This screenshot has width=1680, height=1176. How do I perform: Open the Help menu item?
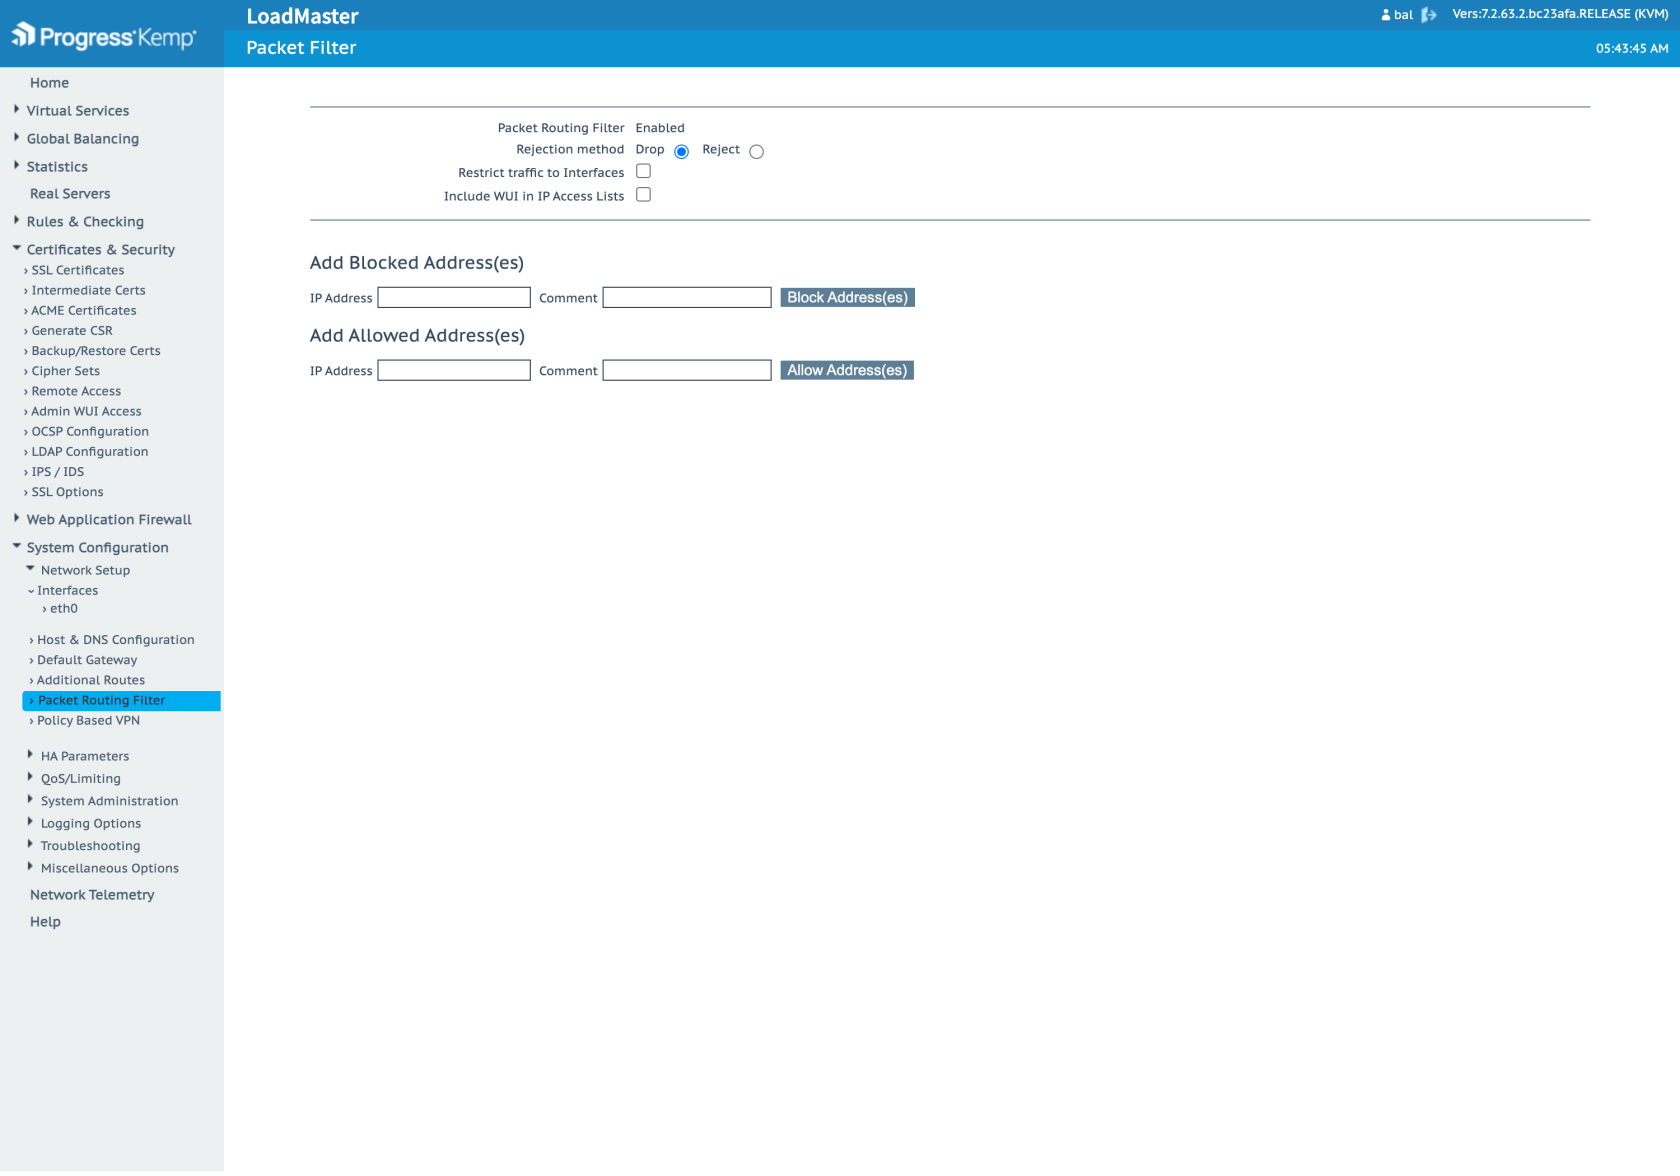point(45,922)
